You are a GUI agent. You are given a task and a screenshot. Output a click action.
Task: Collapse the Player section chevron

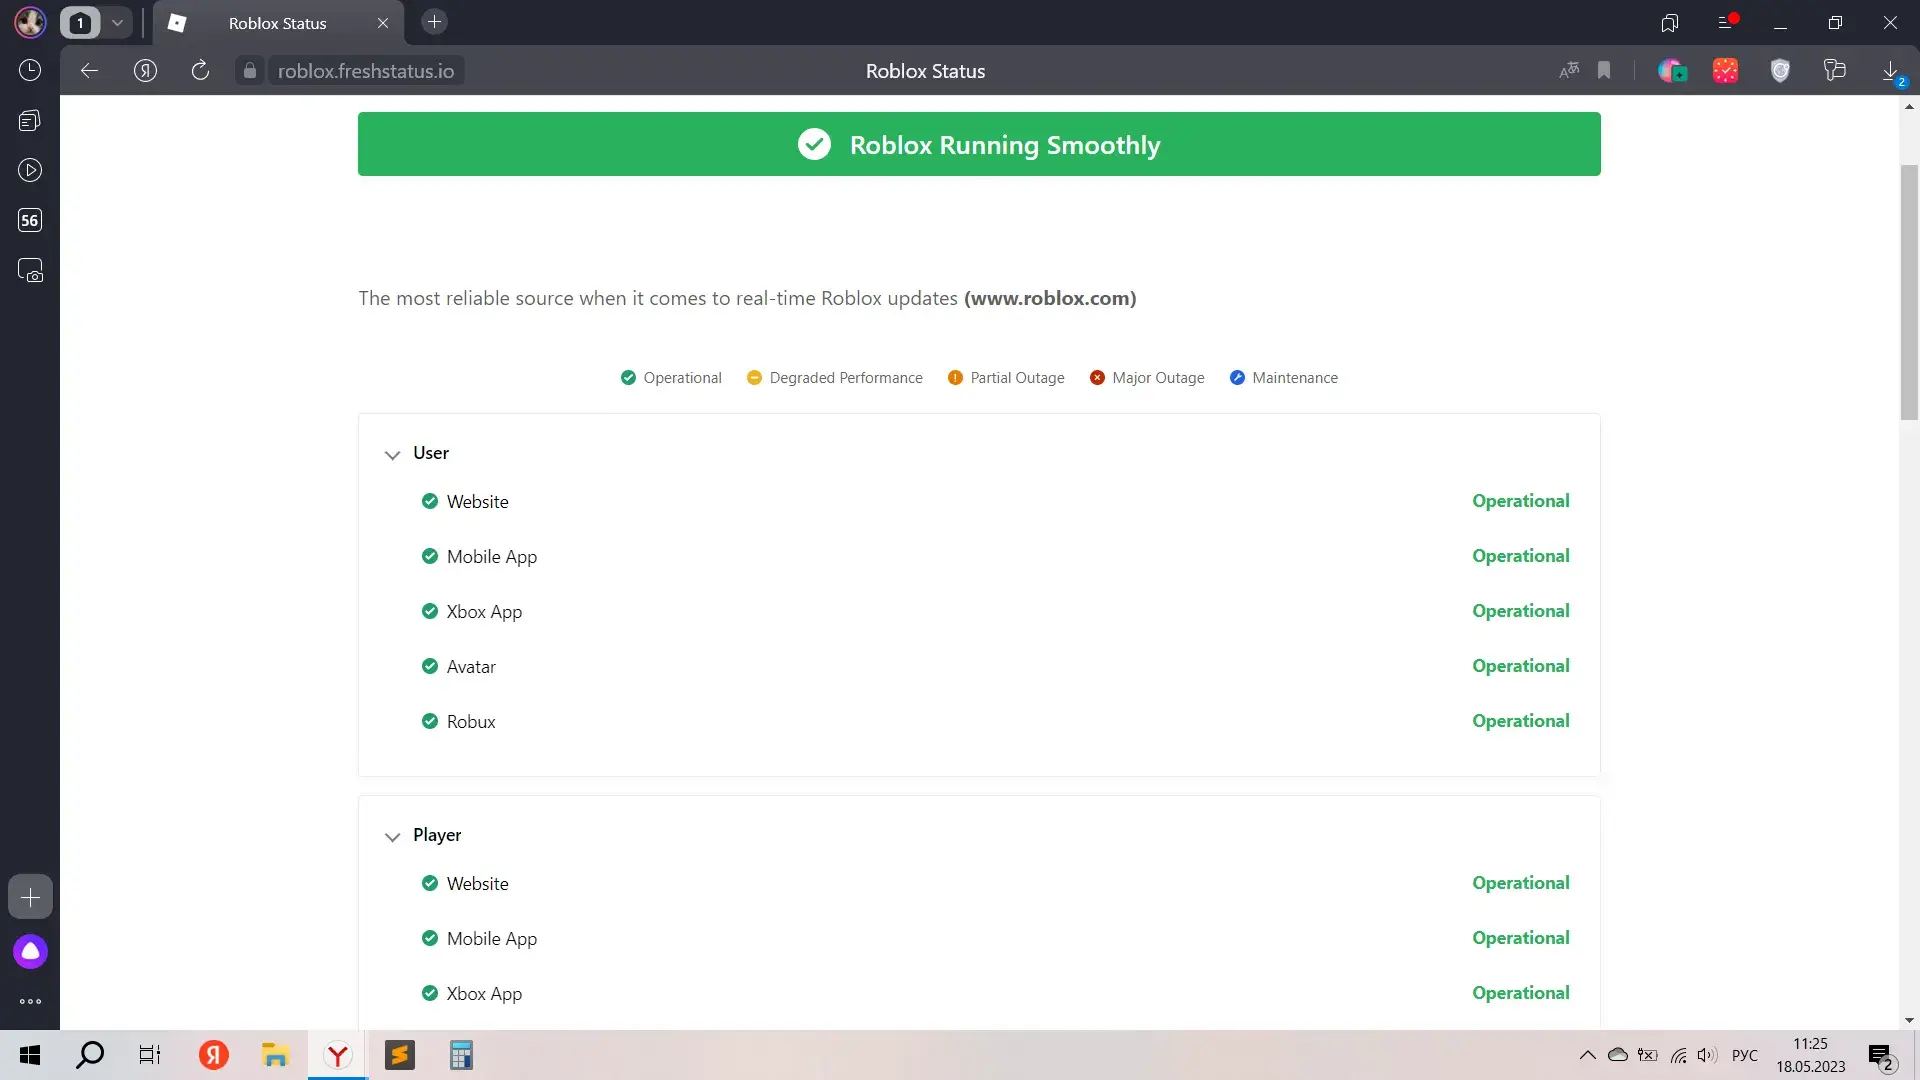[x=392, y=836]
